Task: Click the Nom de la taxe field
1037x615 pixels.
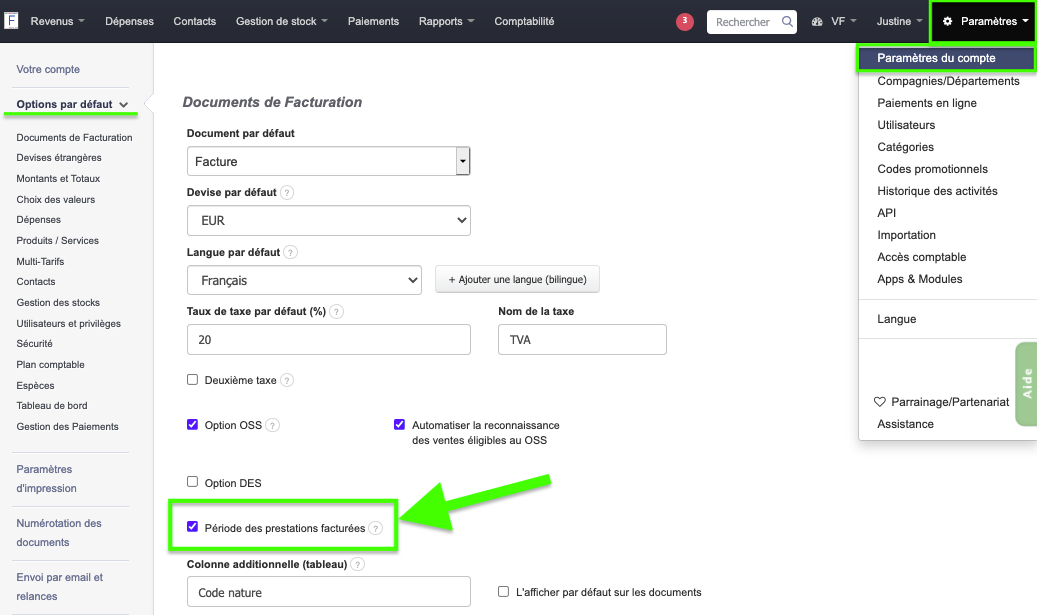Action: (x=582, y=340)
